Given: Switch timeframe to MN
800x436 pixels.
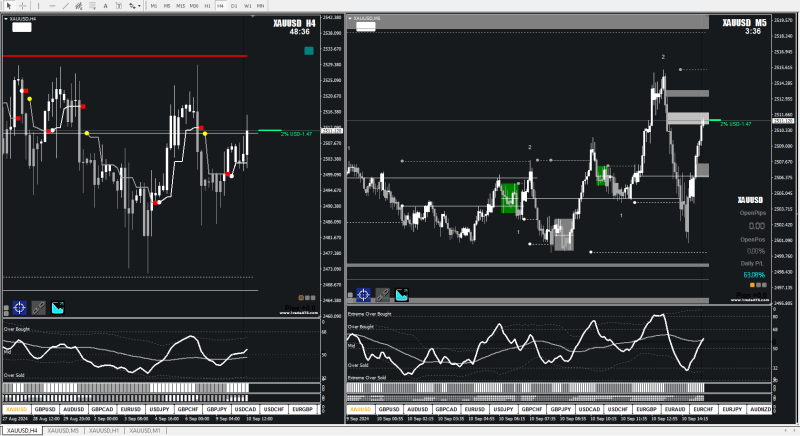Looking at the screenshot, I should pos(260,6).
